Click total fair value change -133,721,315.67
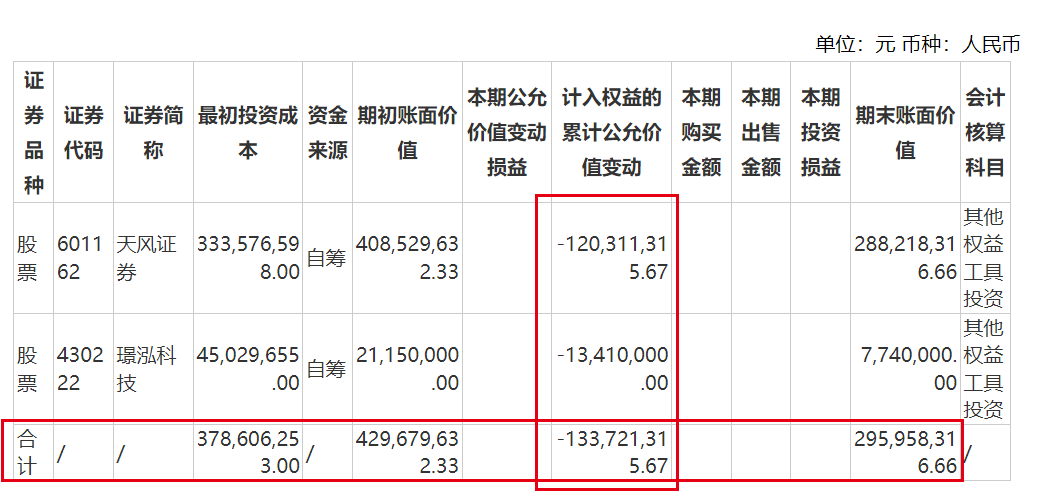The width and height of the screenshot is (1048, 496). (612, 452)
